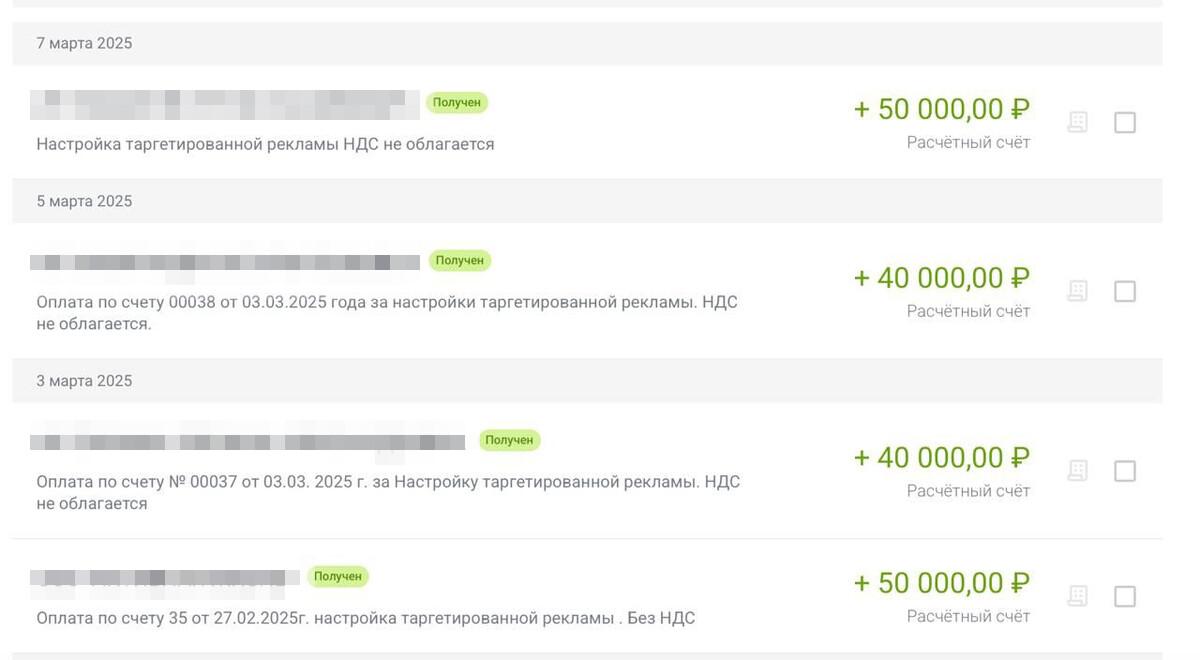The width and height of the screenshot is (1200, 660).
Task: Click the +40 000,00 ₽ amount dated 5 March
Action: pos(941,278)
